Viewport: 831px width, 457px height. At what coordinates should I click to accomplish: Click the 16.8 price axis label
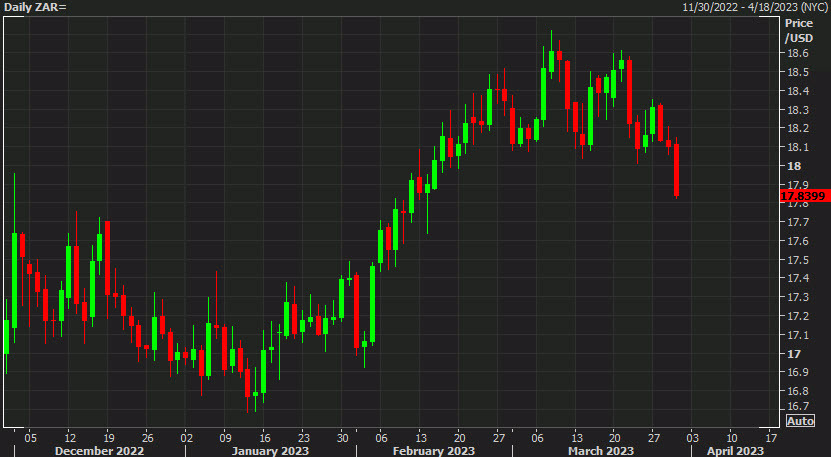798,391
